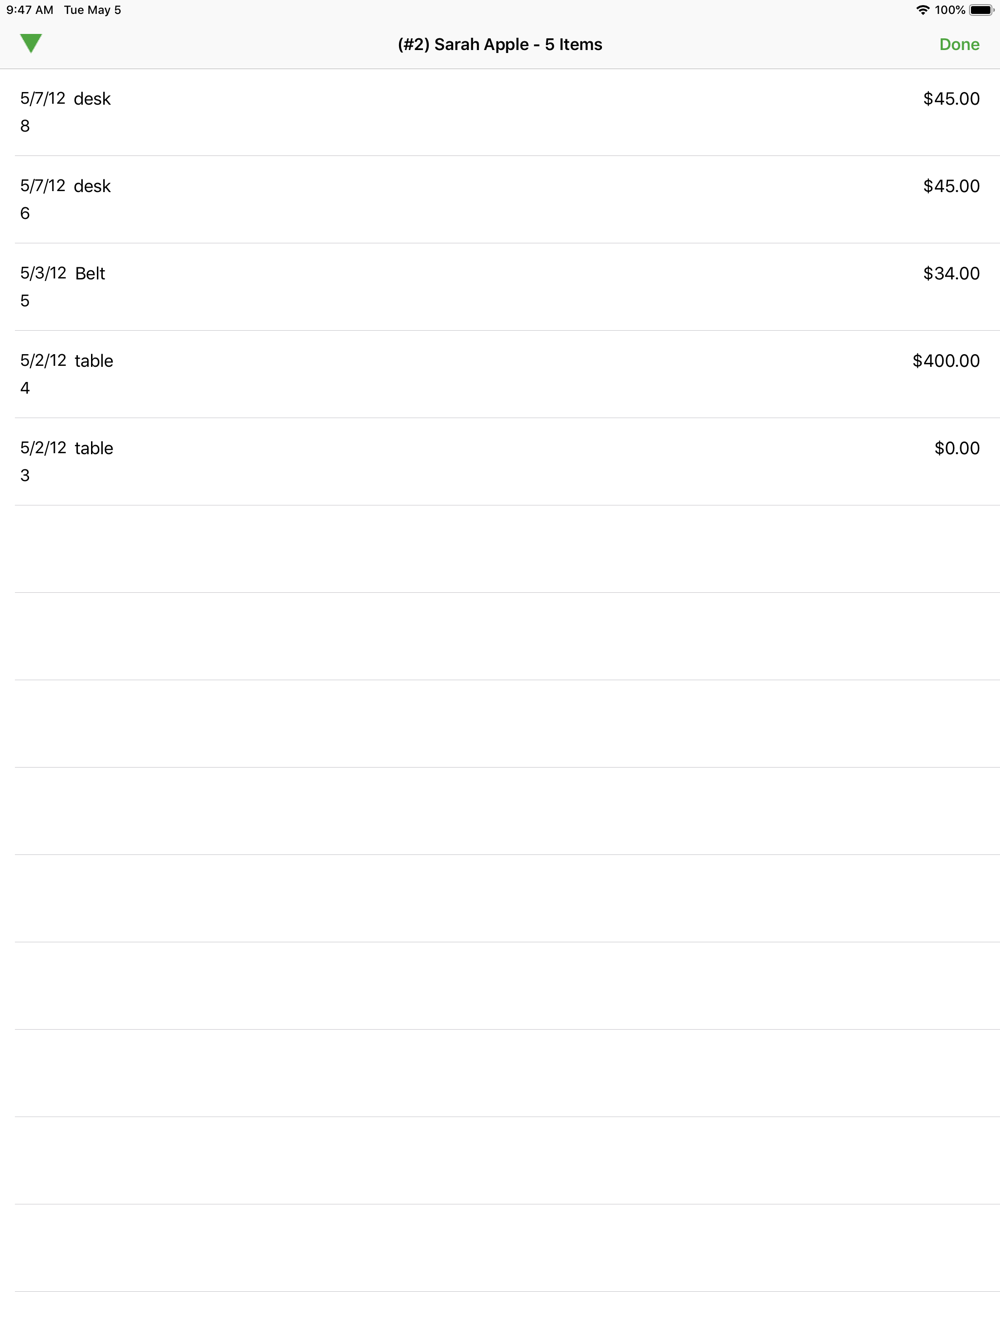Click the $400.00 price amount
This screenshot has height=1334, width=1000.
click(946, 361)
